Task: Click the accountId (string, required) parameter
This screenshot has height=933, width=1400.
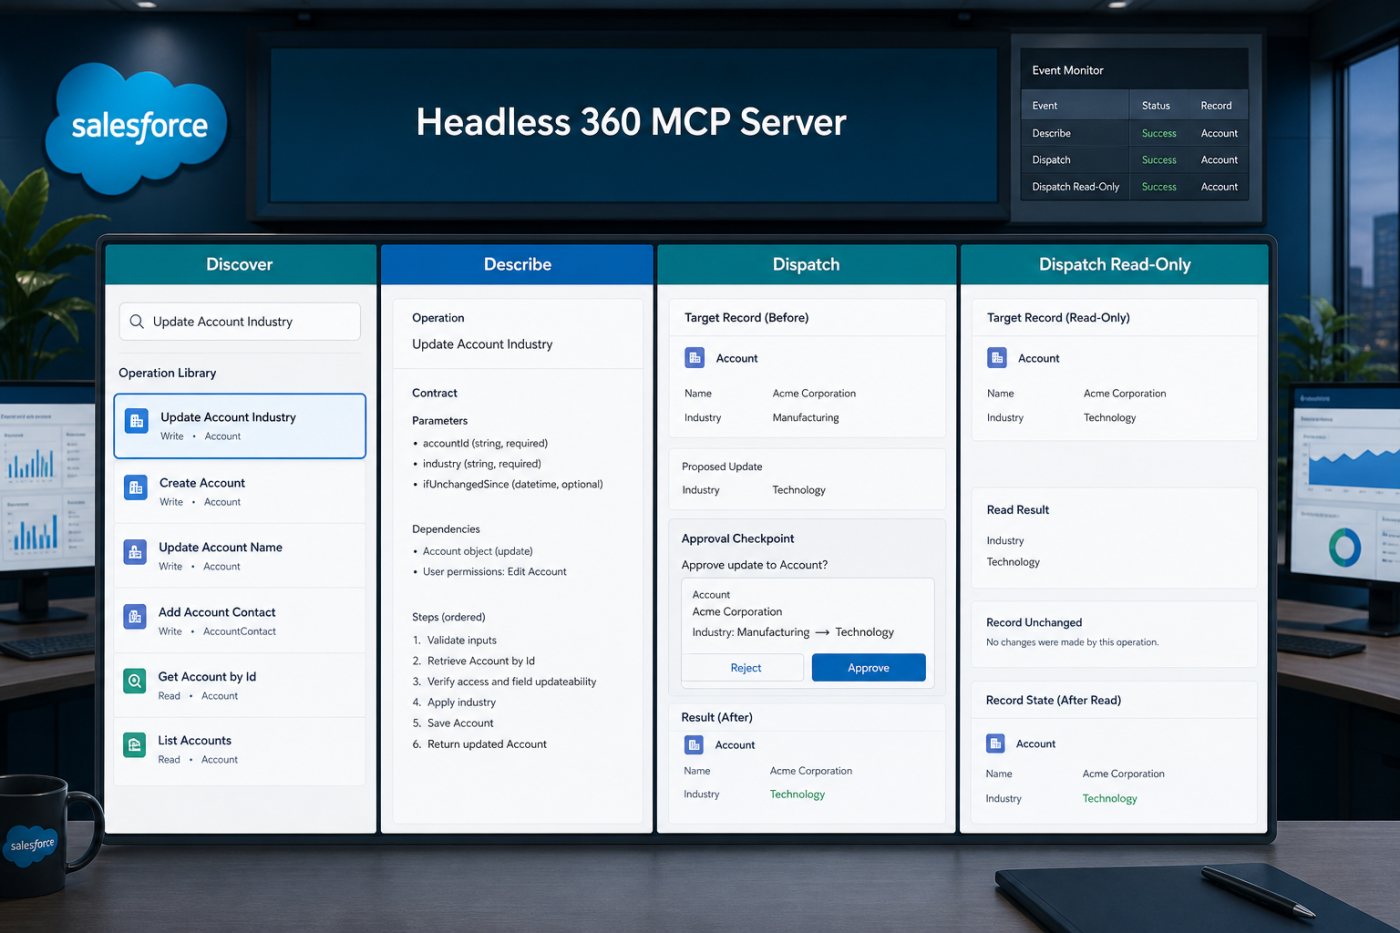Action: 485,443
